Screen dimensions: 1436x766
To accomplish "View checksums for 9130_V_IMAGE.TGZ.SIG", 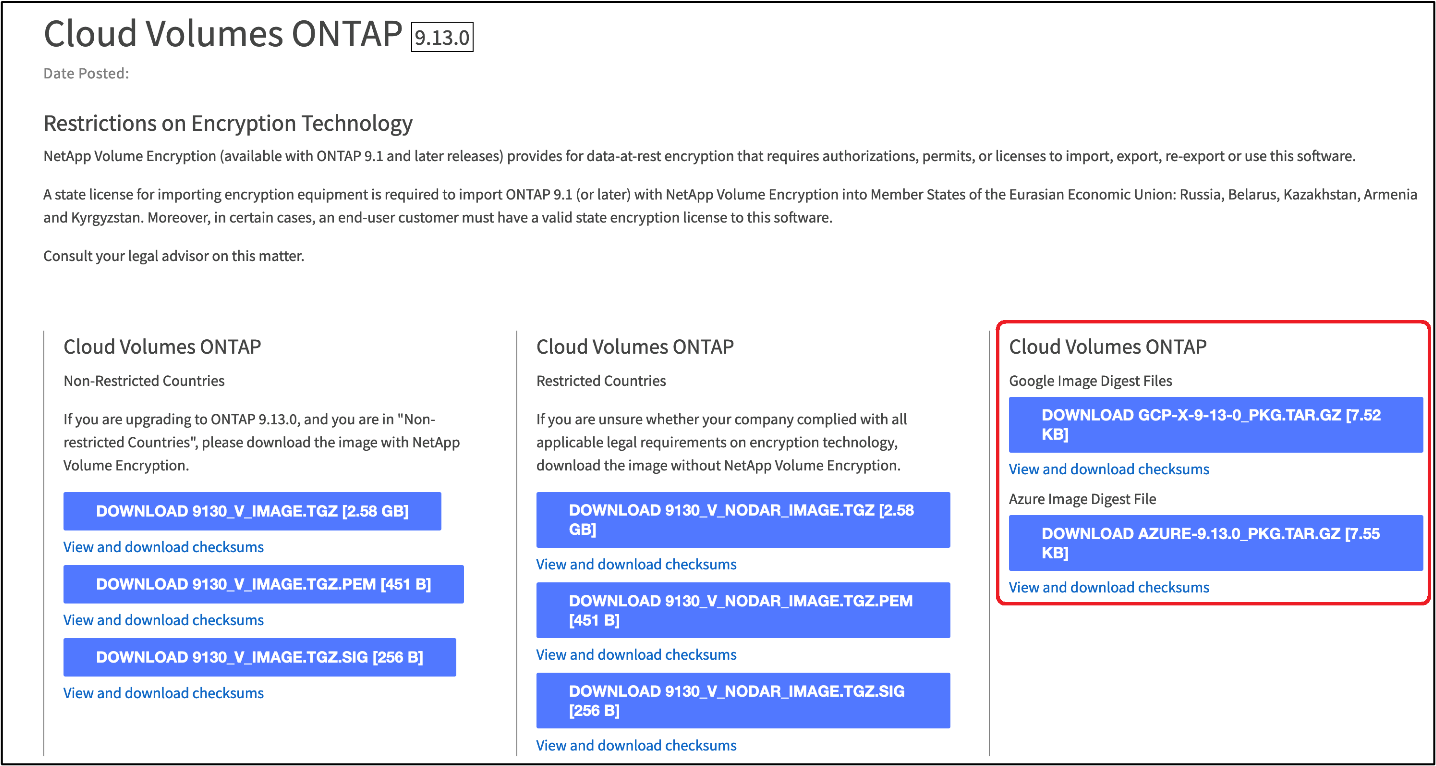I will point(164,693).
